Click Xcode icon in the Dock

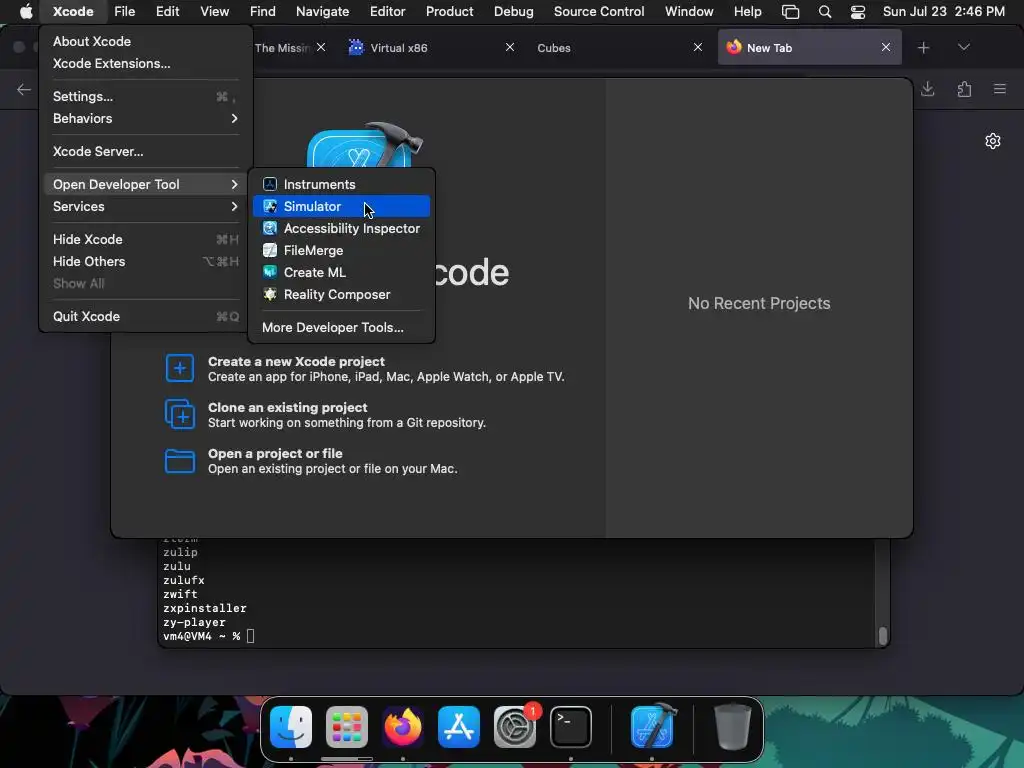coord(652,727)
